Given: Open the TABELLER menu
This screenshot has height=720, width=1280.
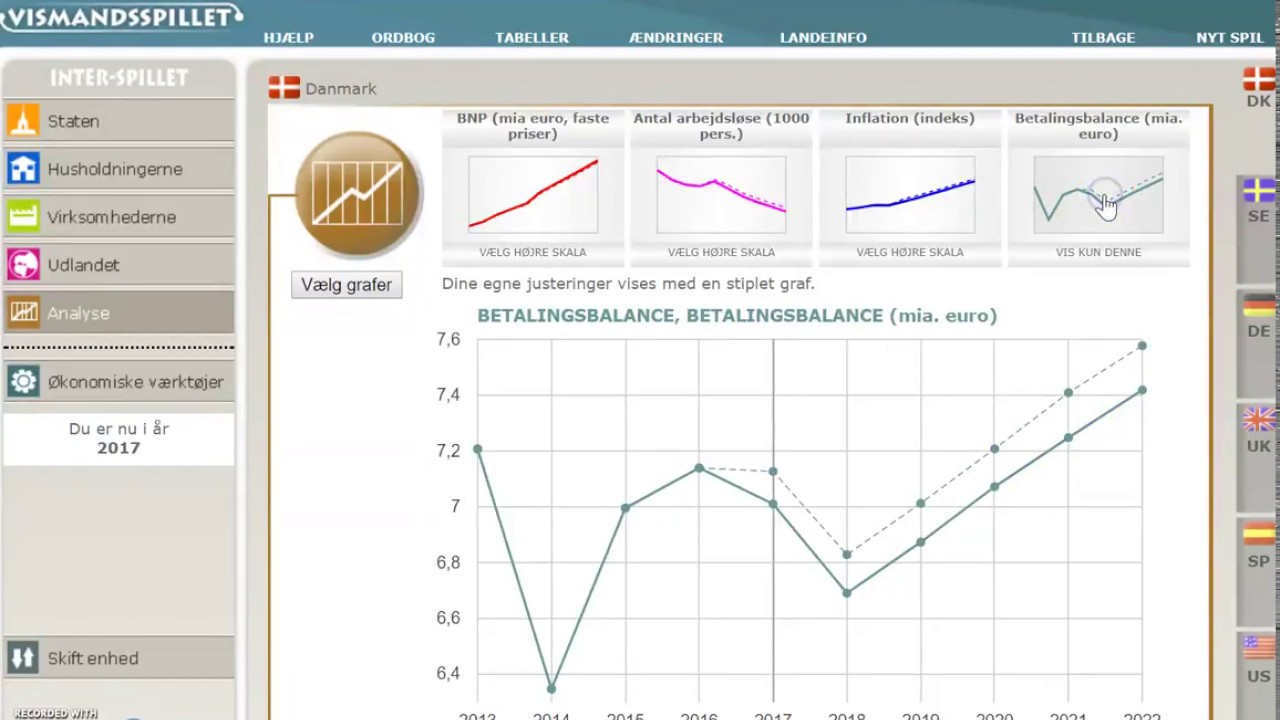Looking at the screenshot, I should 532,38.
